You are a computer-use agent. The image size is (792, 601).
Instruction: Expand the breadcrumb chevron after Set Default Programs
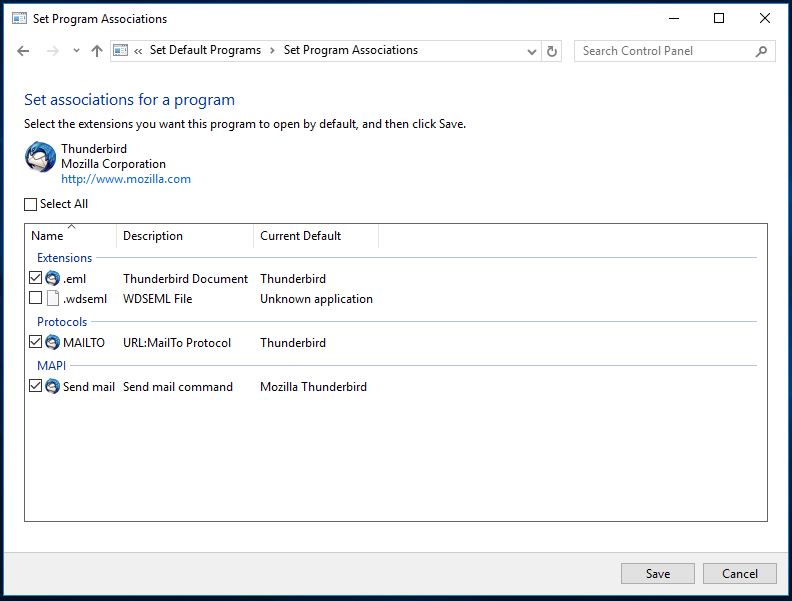[x=272, y=51]
